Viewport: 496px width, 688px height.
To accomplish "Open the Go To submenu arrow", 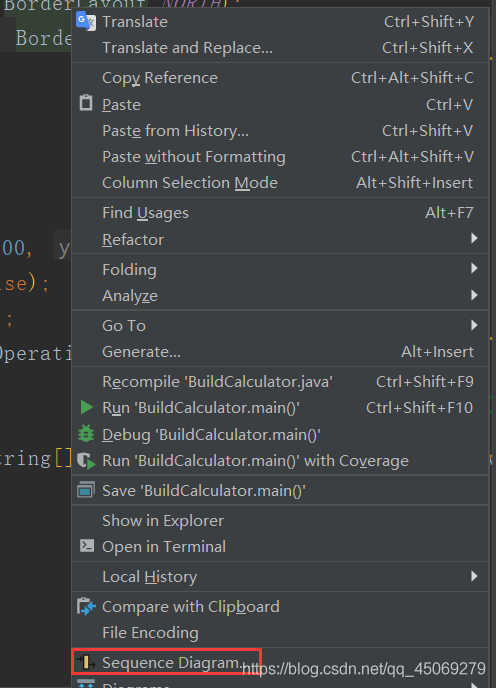I will 474,325.
